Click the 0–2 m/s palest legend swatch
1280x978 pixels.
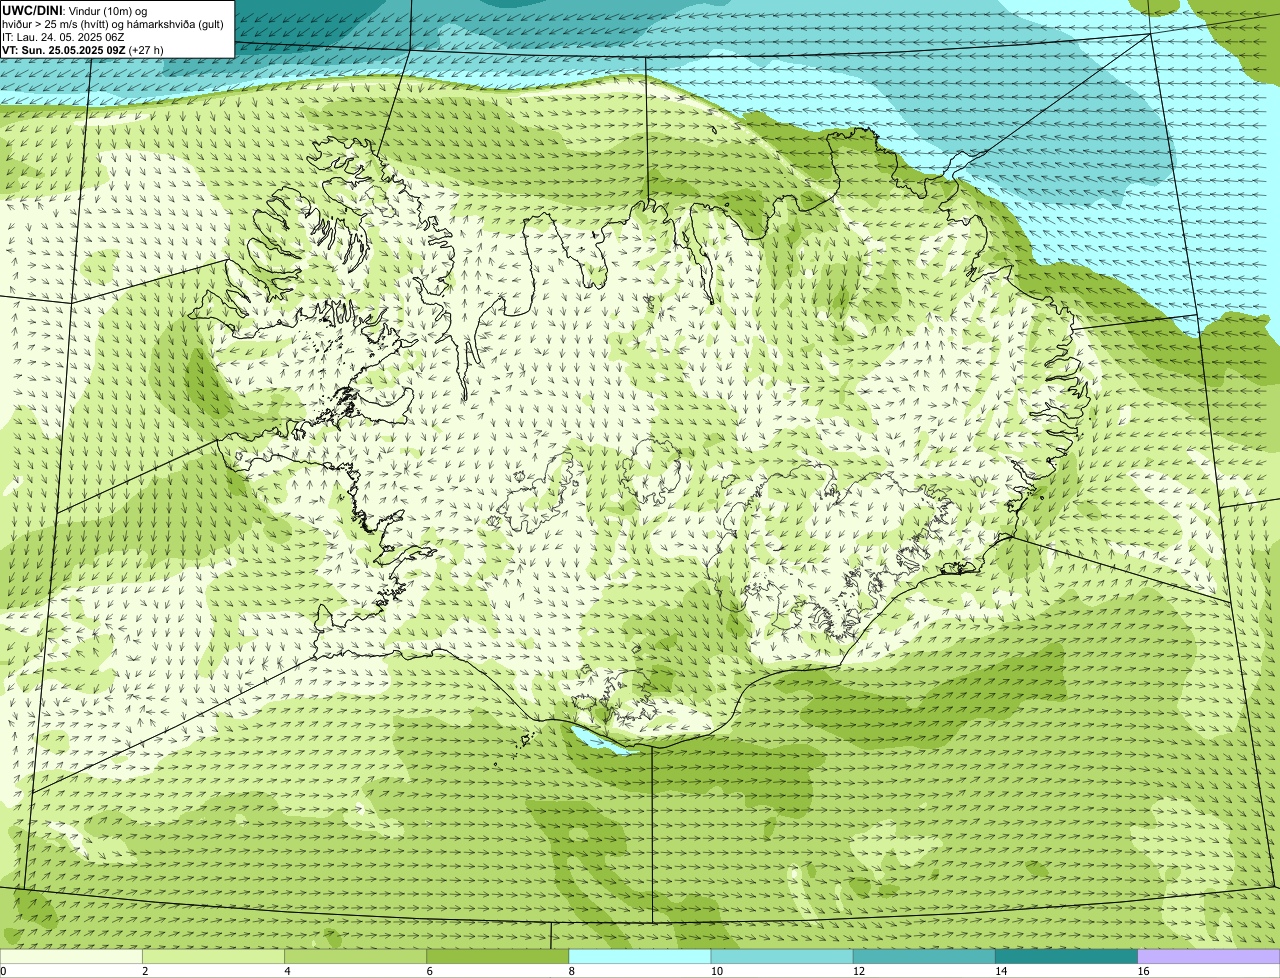tap(71, 957)
